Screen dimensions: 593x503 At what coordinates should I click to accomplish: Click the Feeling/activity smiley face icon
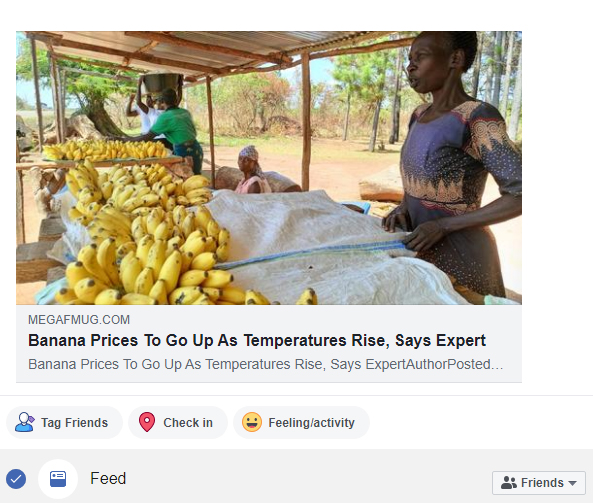tap(252, 422)
